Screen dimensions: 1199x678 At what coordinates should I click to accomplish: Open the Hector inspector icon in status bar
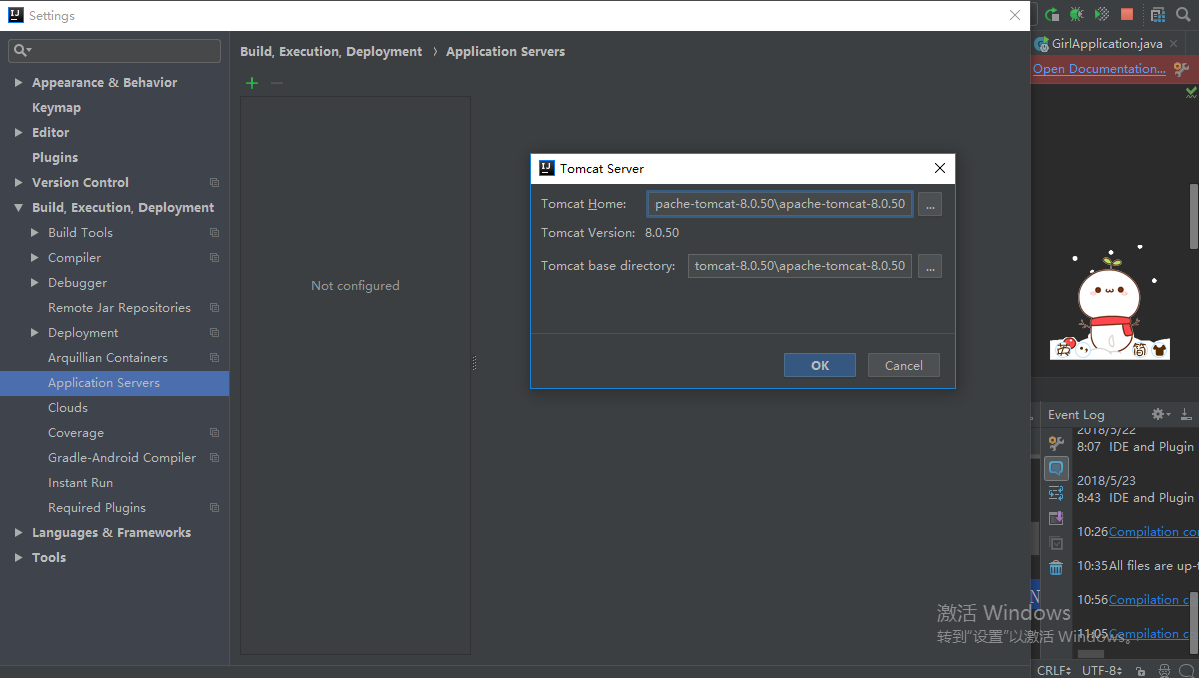click(x=1164, y=670)
